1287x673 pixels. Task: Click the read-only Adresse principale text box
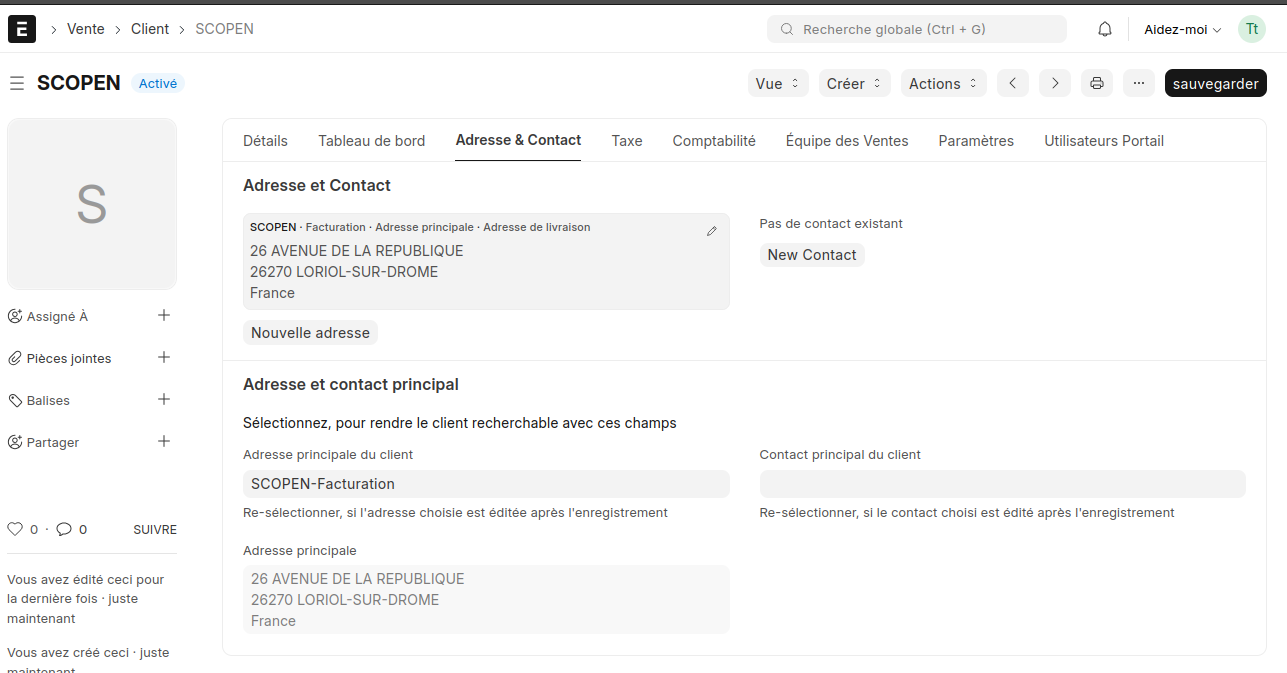coord(486,600)
